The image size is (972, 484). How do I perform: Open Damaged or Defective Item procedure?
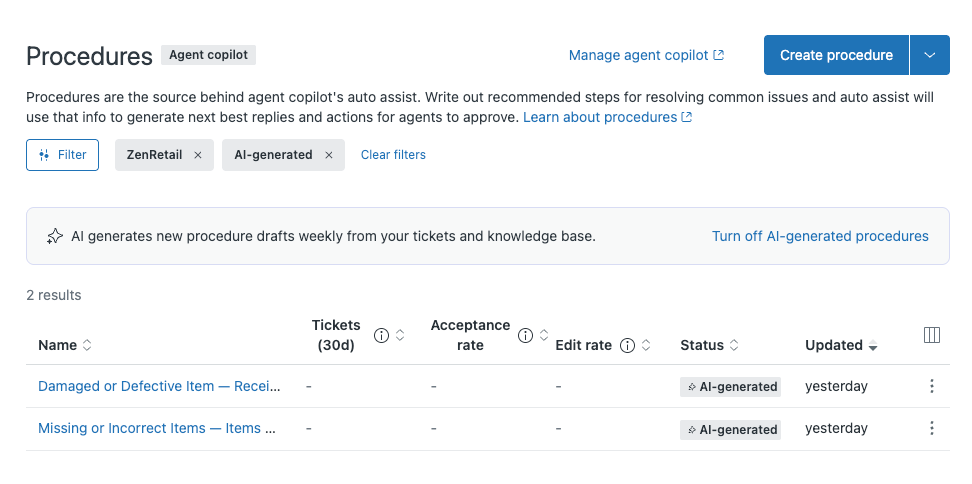click(159, 386)
